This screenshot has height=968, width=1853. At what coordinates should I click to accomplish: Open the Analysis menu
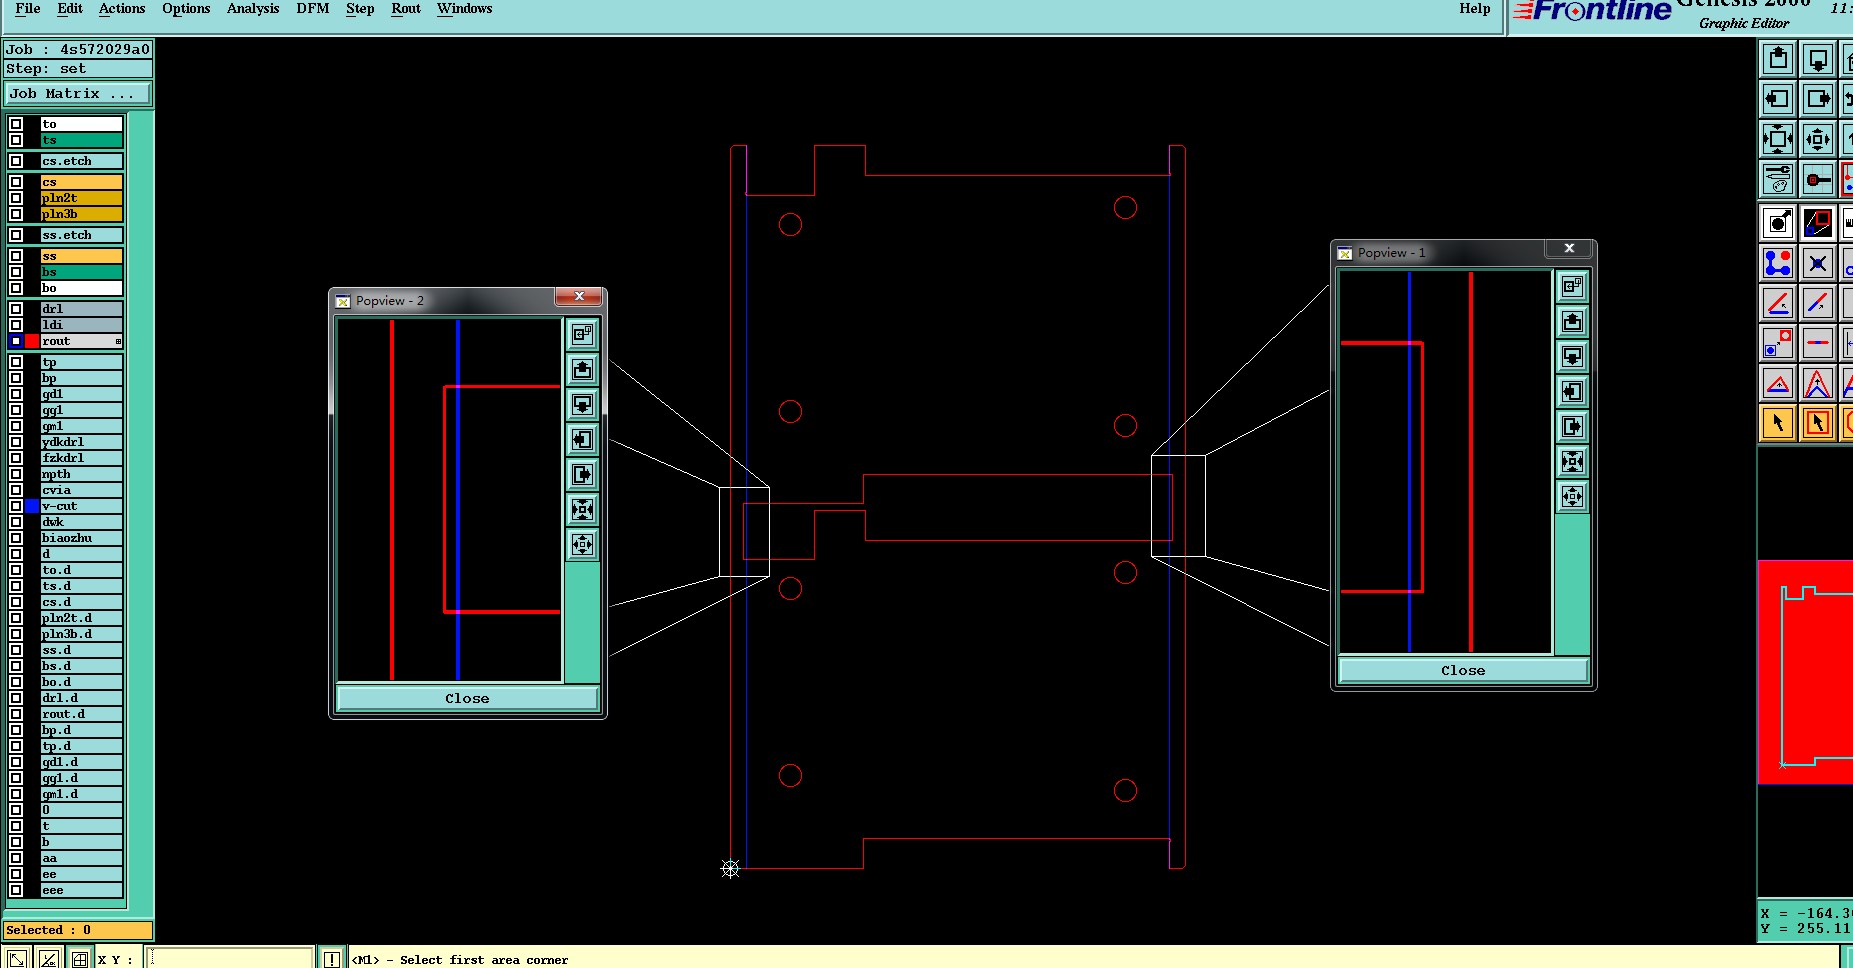click(x=253, y=9)
